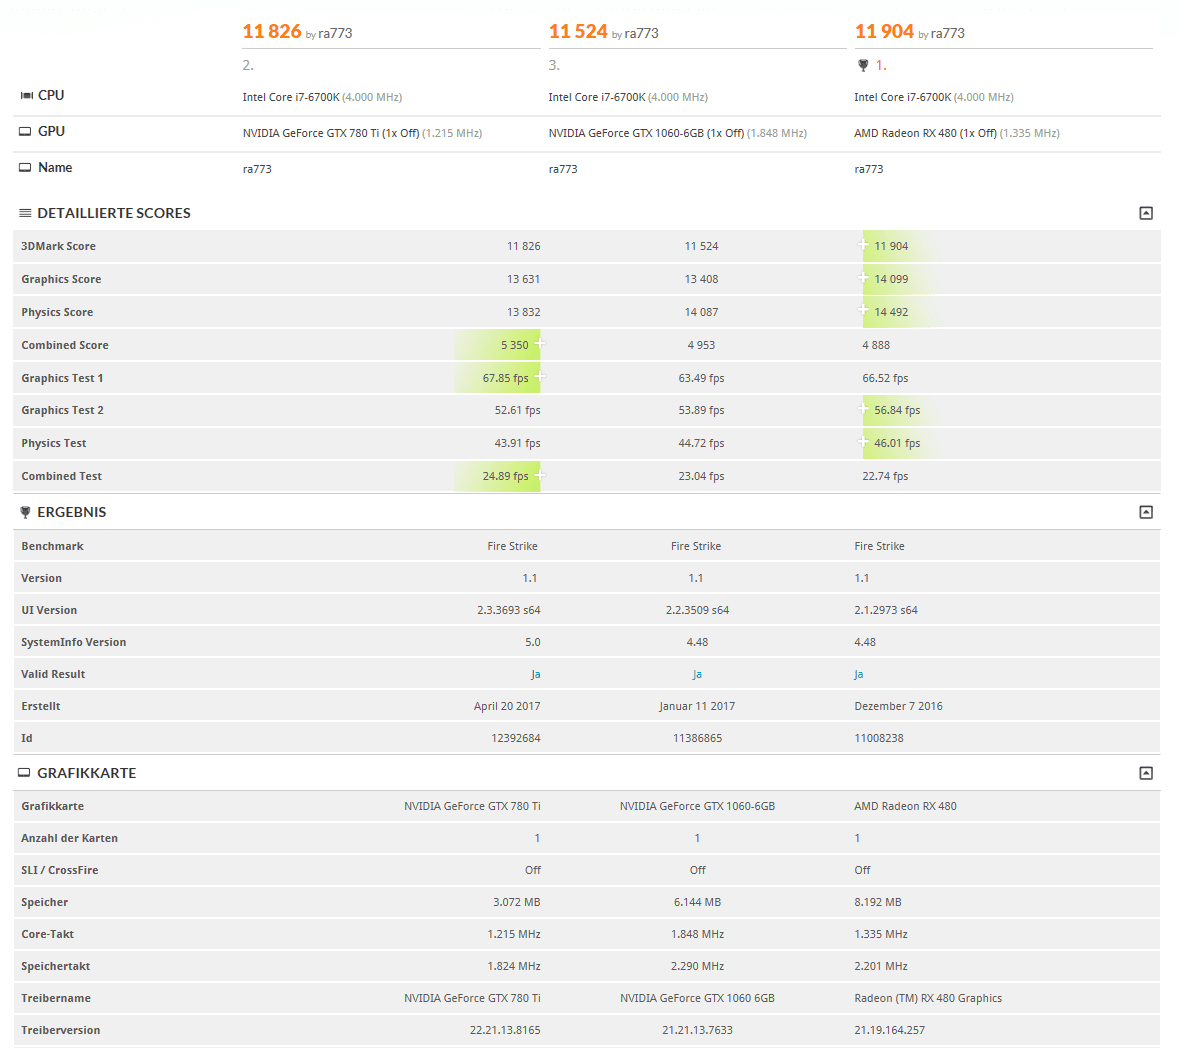Click the list icon by Detaillierte Scores
Screen dimensions: 1178x1048
tap(25, 213)
